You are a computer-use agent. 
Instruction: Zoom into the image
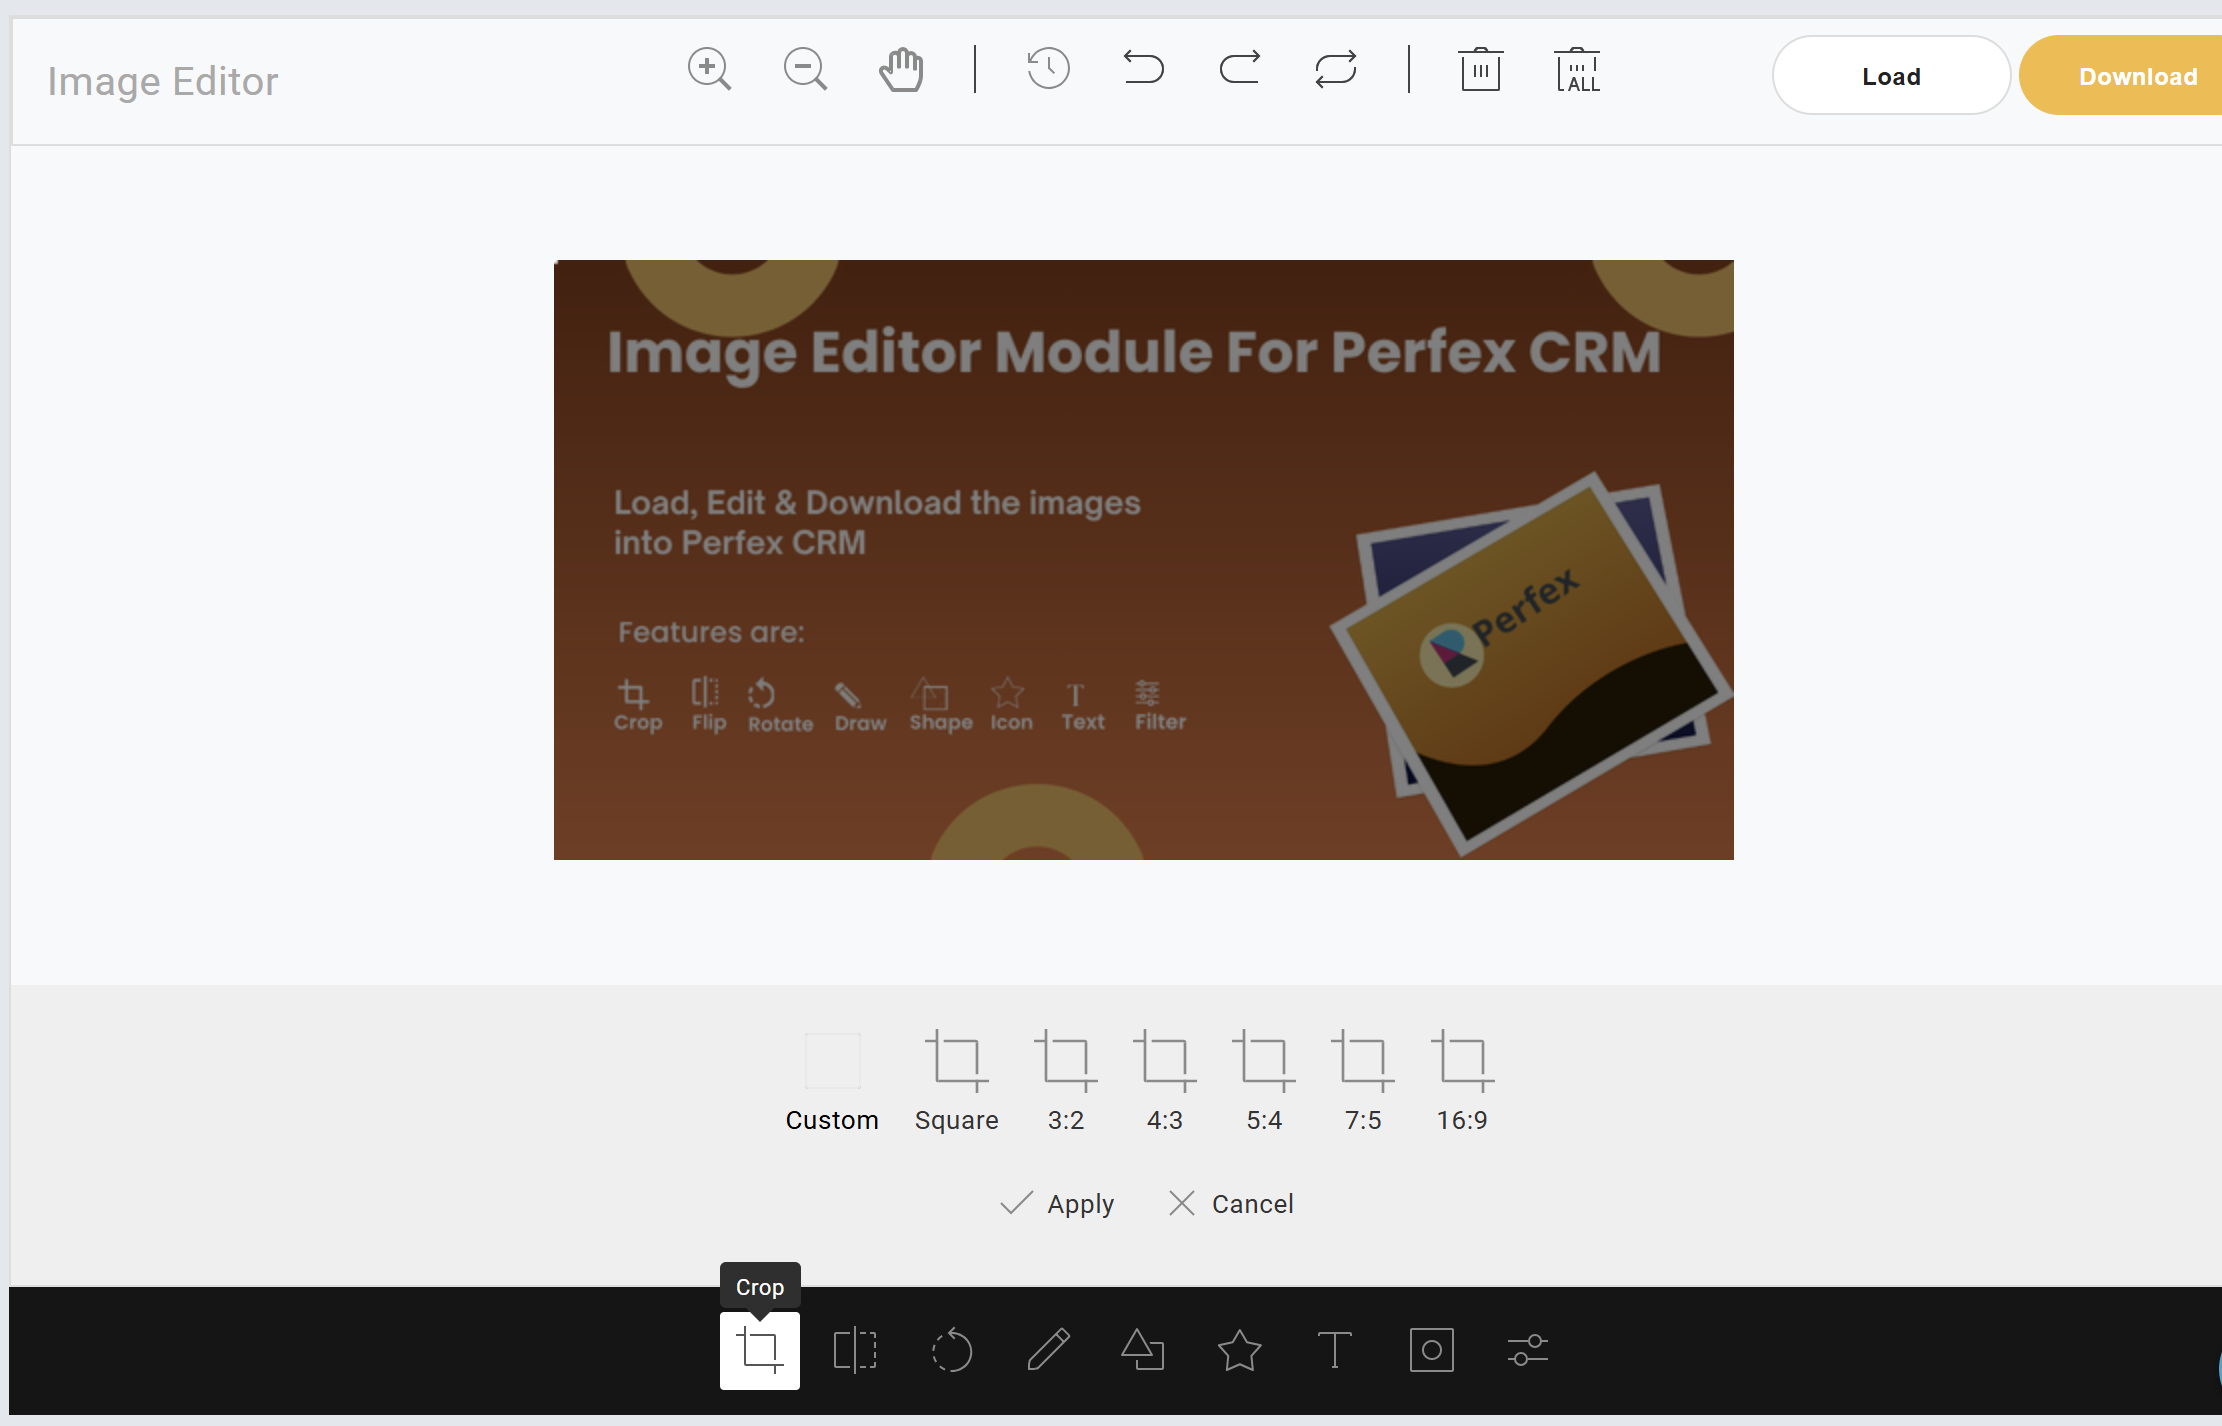pos(709,68)
